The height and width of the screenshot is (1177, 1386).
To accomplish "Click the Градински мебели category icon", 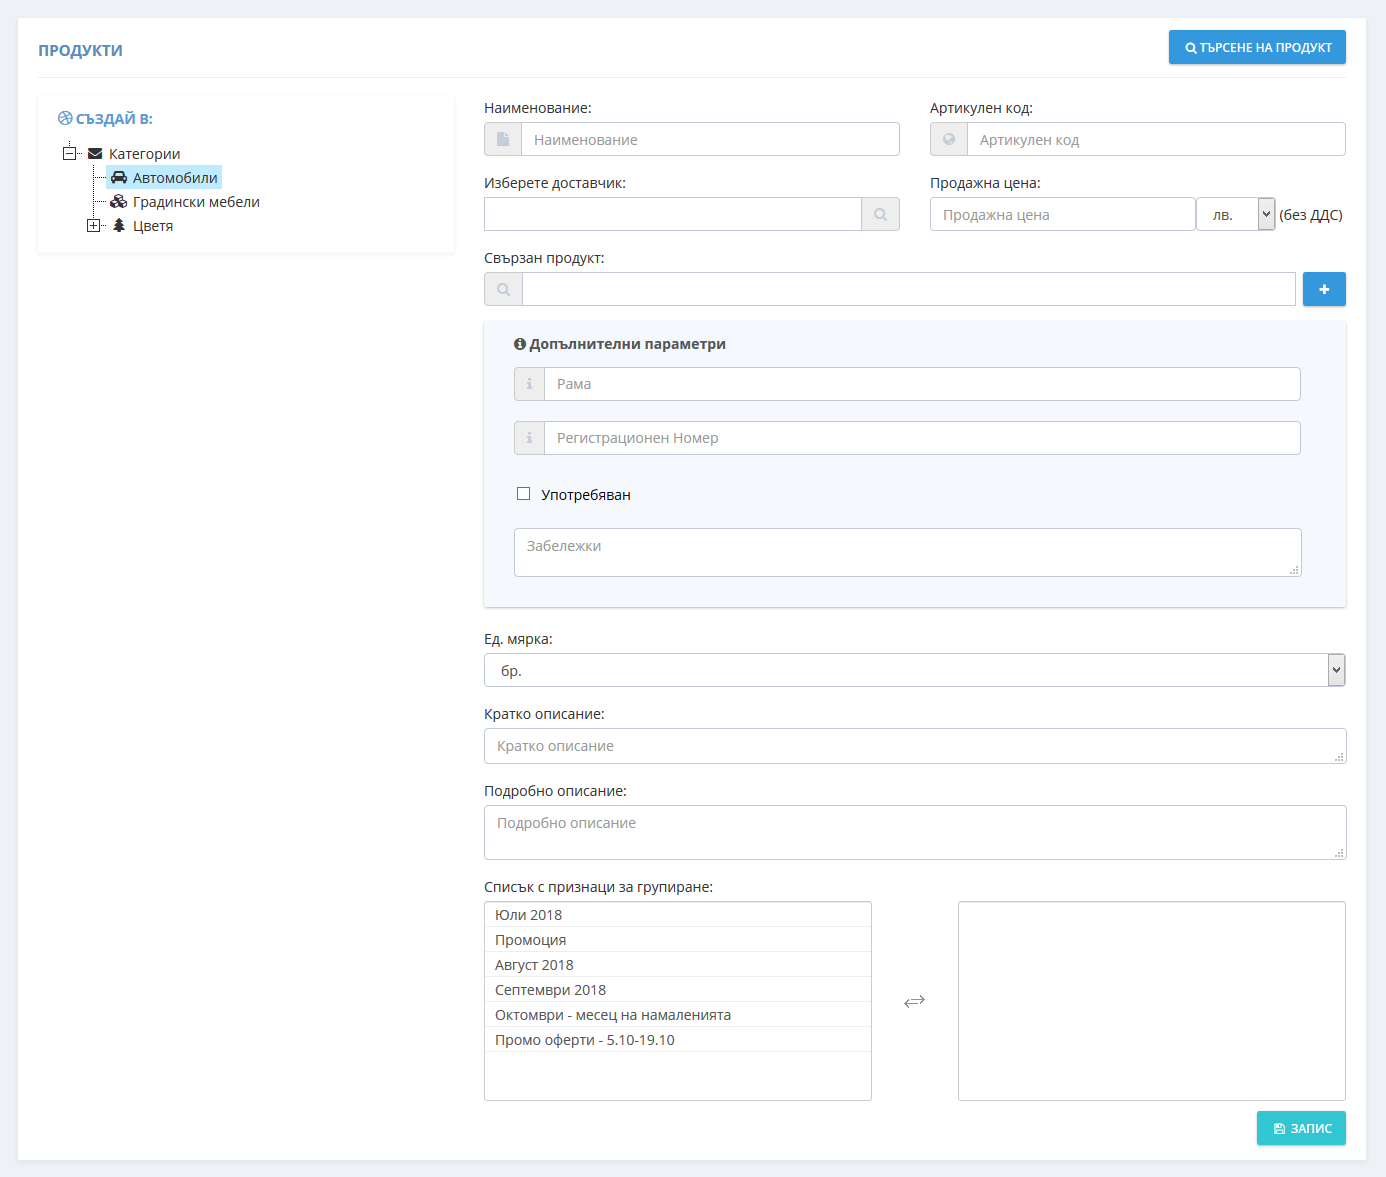I will click(119, 201).
